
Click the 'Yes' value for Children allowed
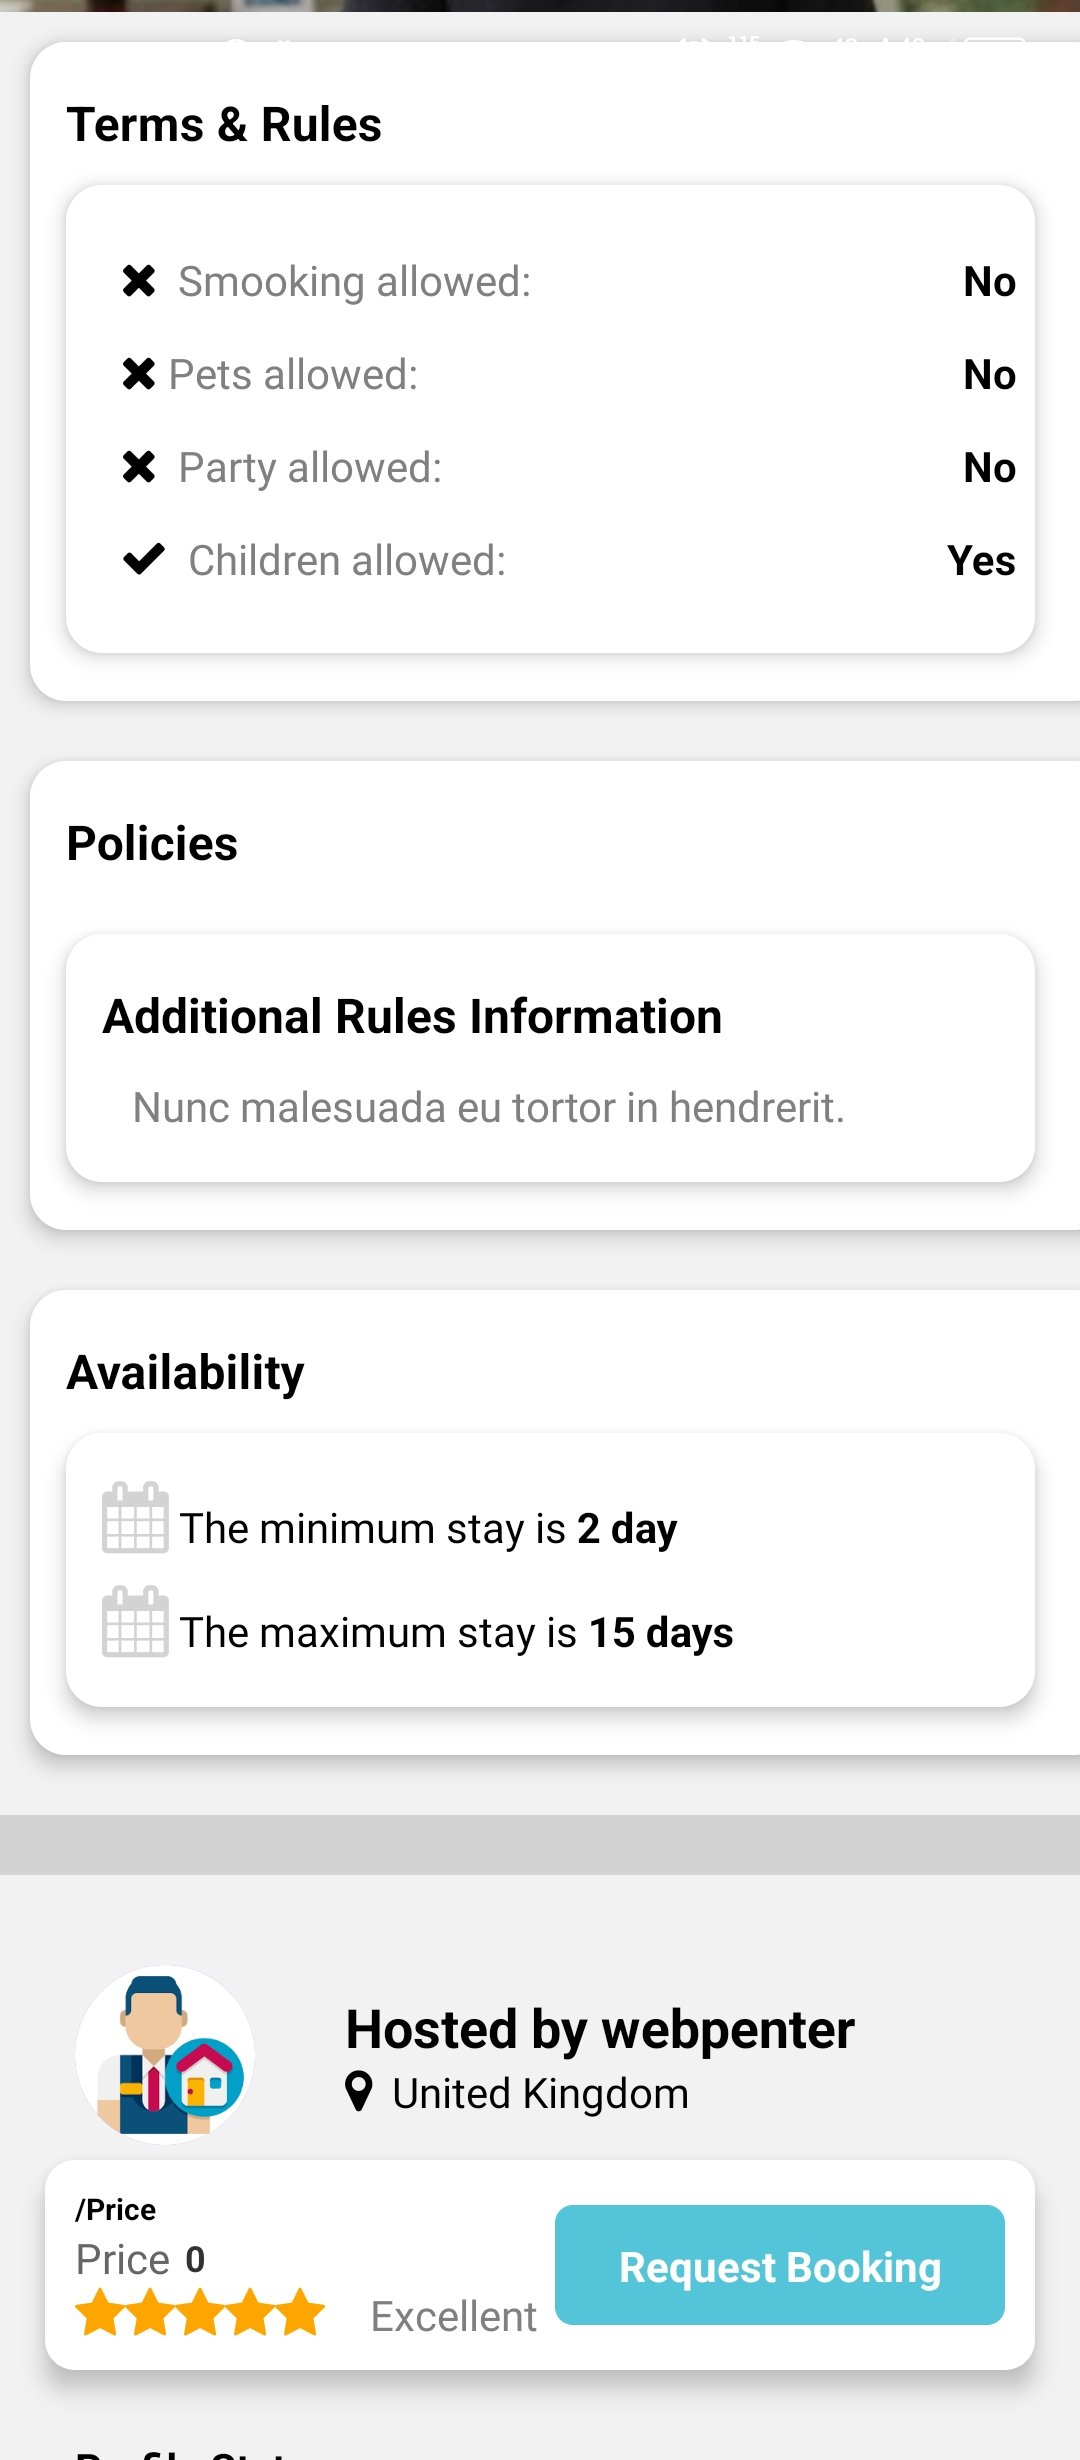[x=981, y=561]
